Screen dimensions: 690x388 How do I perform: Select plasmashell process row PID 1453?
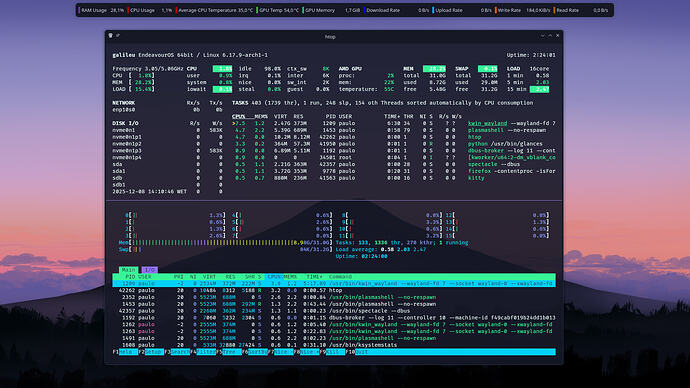click(334, 304)
